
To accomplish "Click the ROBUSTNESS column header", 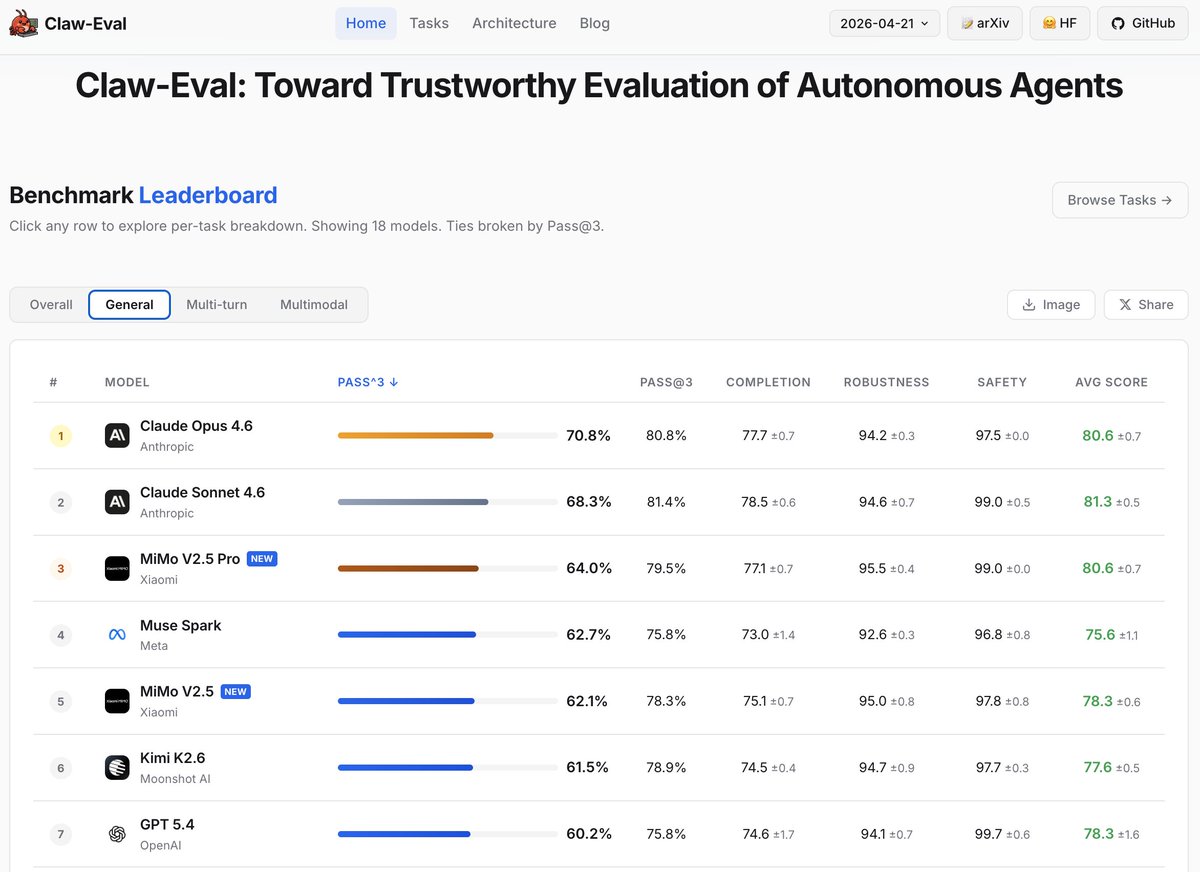I will click(886, 382).
